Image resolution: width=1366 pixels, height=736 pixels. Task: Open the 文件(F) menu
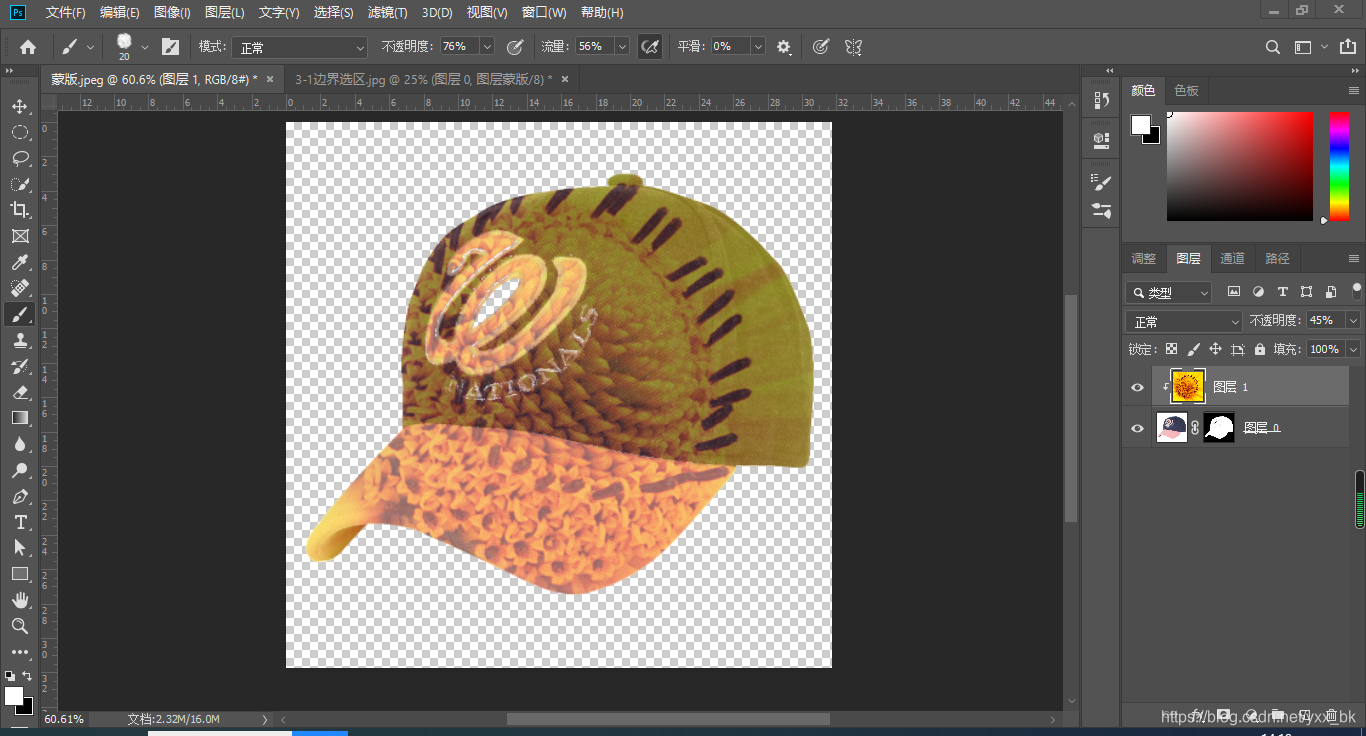tap(66, 12)
